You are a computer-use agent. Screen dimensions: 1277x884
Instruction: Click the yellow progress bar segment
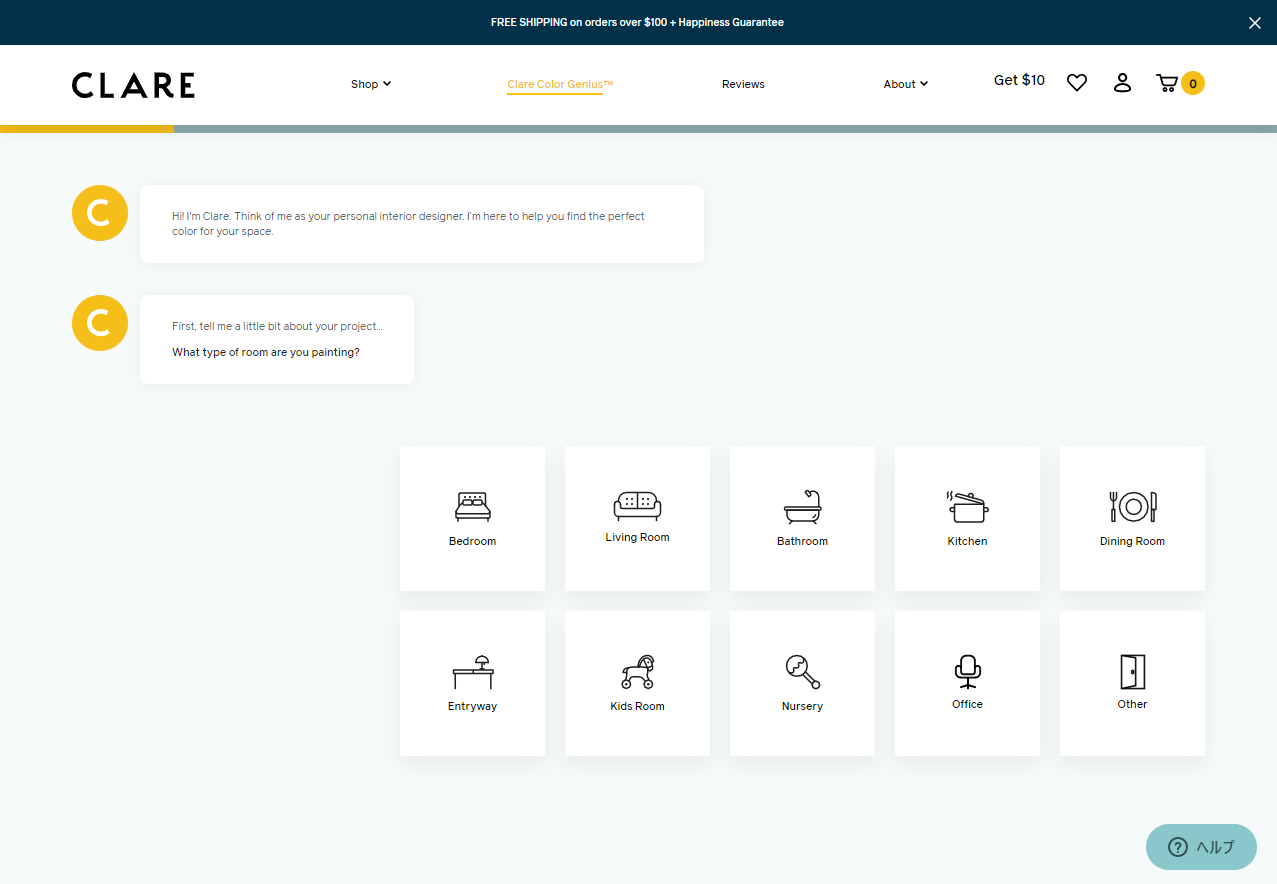[x=87, y=129]
